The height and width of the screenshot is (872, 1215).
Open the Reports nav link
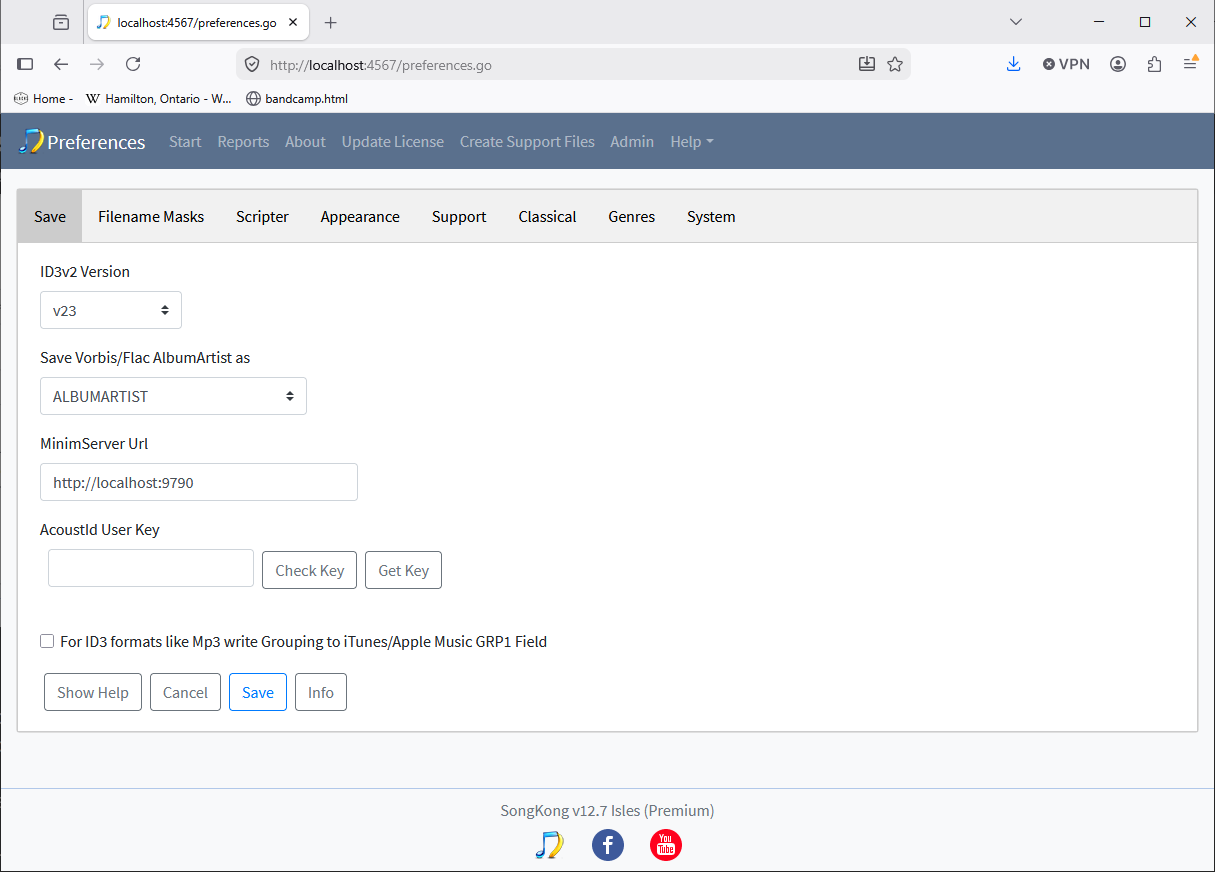243,142
